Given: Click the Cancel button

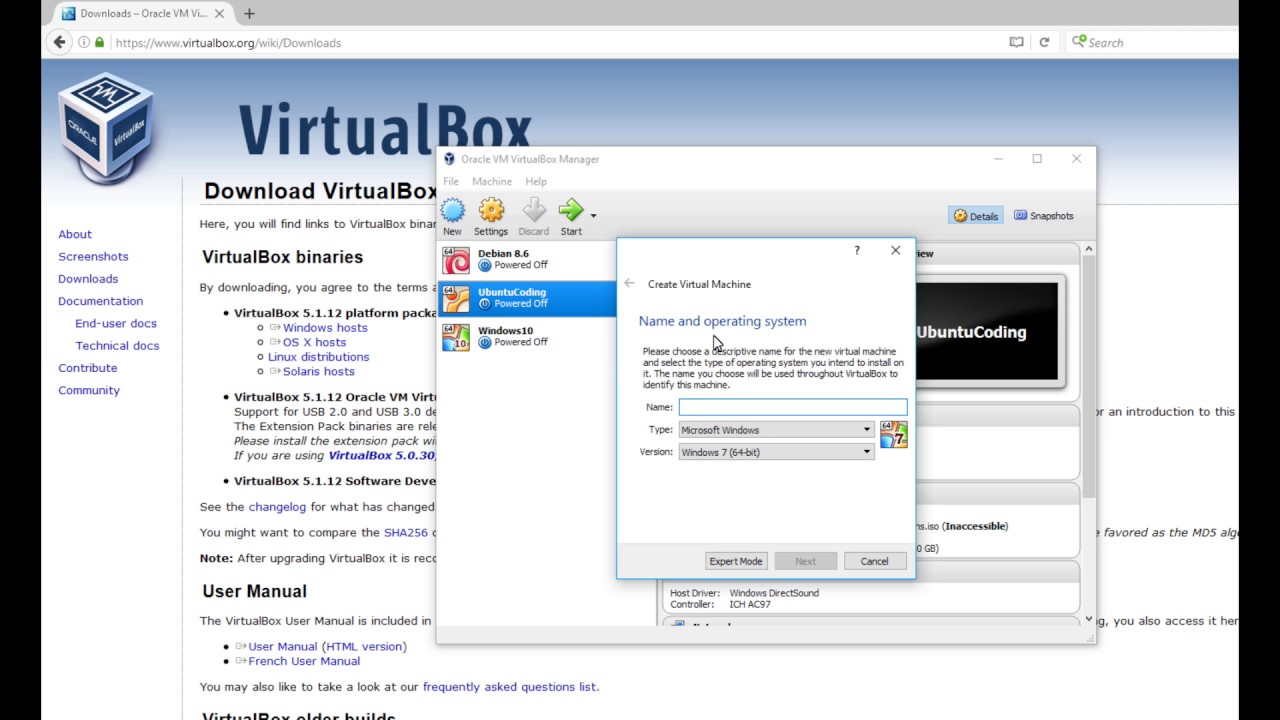Looking at the screenshot, I should point(874,561).
